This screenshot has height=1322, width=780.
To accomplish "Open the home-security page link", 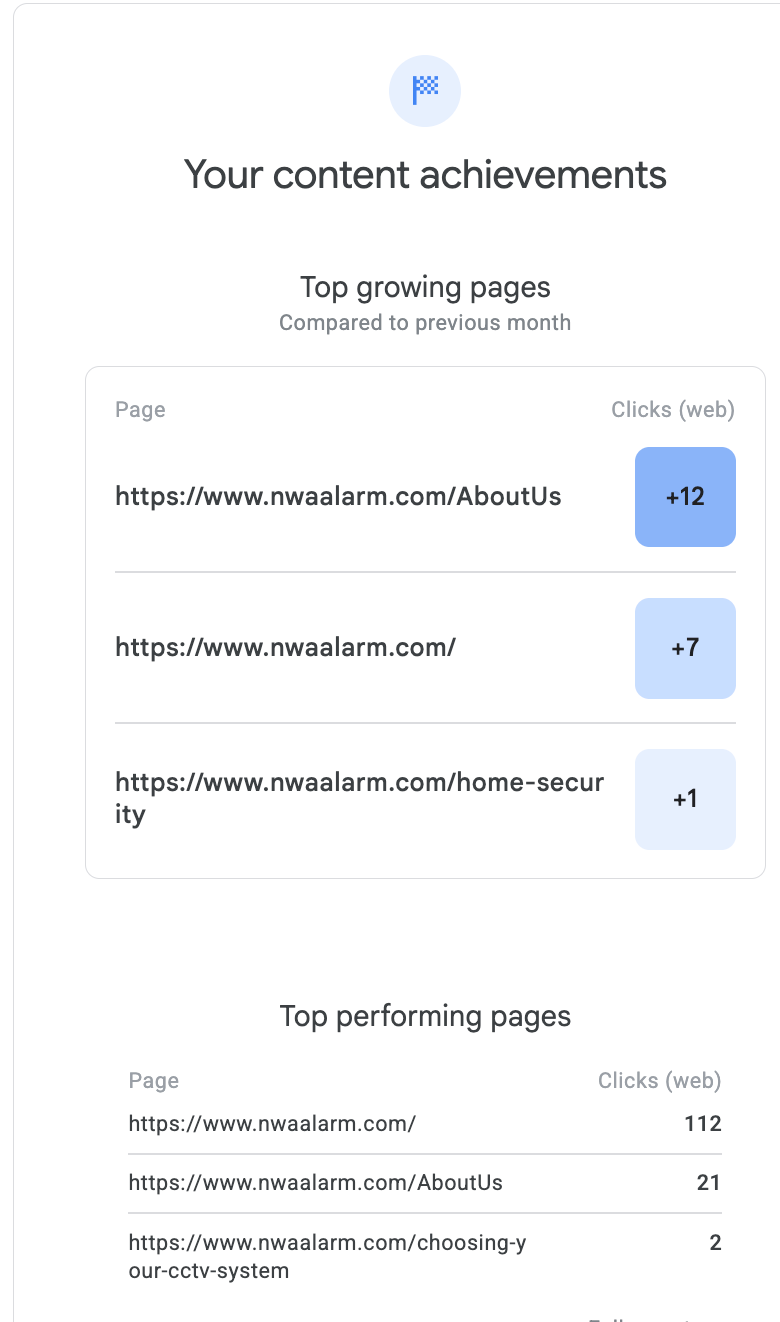I will point(360,798).
